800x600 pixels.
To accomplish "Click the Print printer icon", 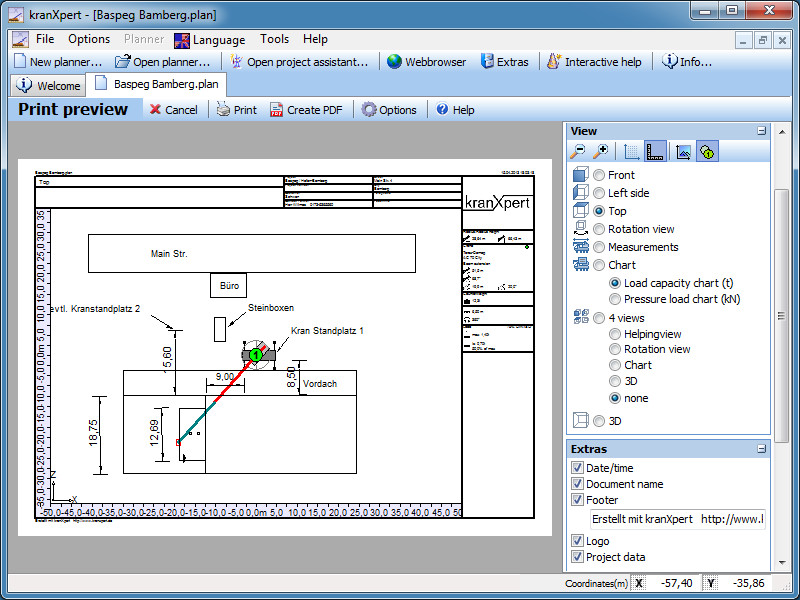I will click(225, 110).
